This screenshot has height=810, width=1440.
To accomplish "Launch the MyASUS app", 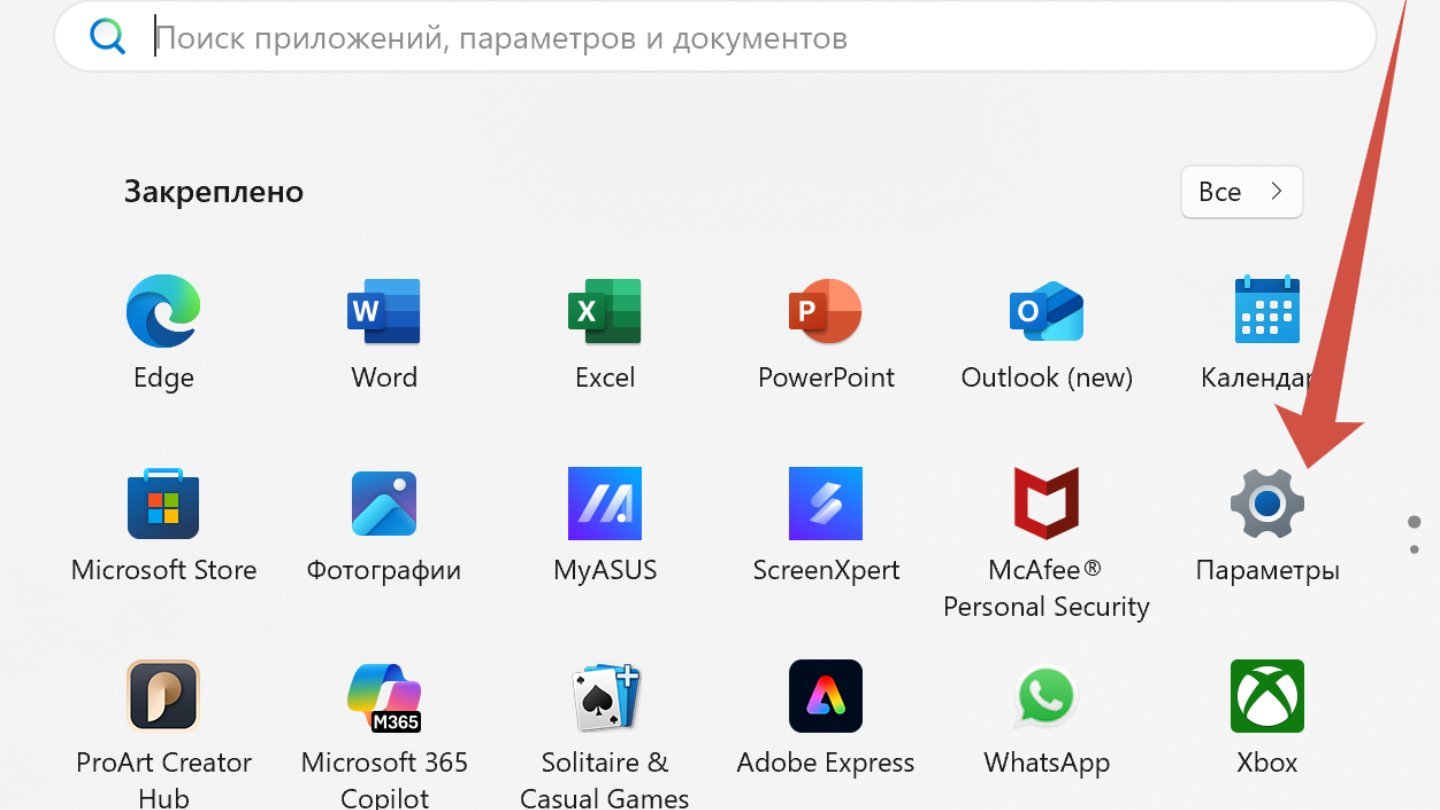I will (x=605, y=503).
